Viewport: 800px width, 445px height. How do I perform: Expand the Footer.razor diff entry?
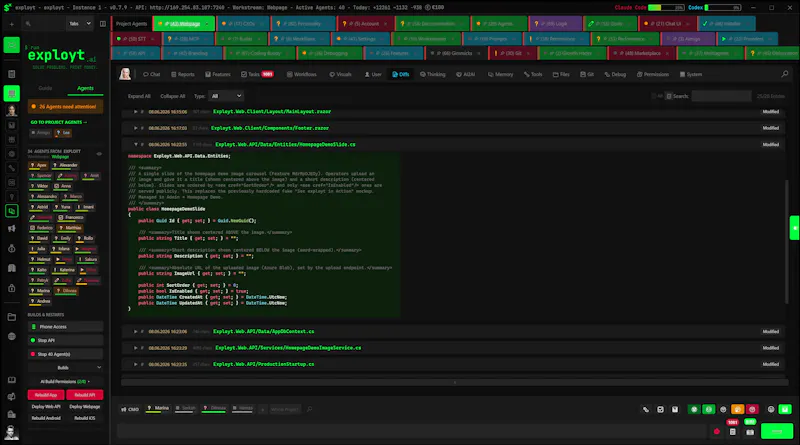(x=135, y=128)
